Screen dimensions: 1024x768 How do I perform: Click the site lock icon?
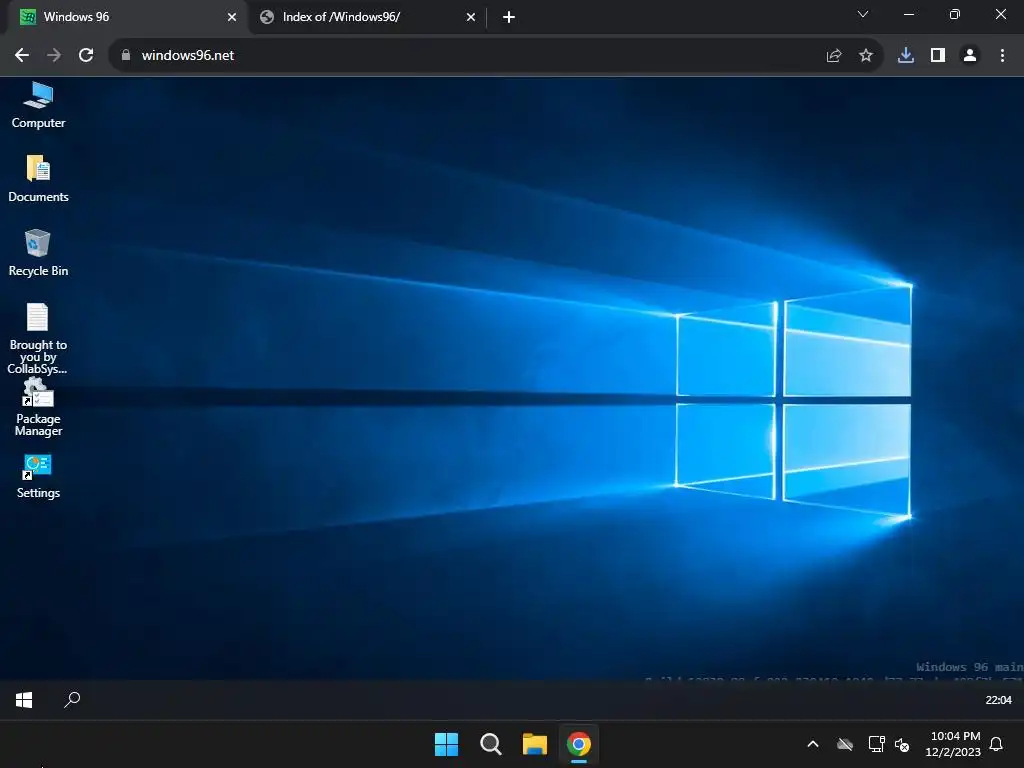tap(126, 56)
